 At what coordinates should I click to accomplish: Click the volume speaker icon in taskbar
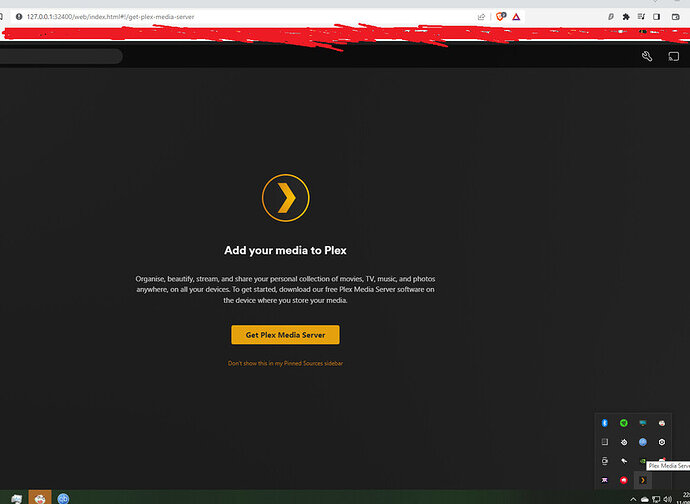668,499
